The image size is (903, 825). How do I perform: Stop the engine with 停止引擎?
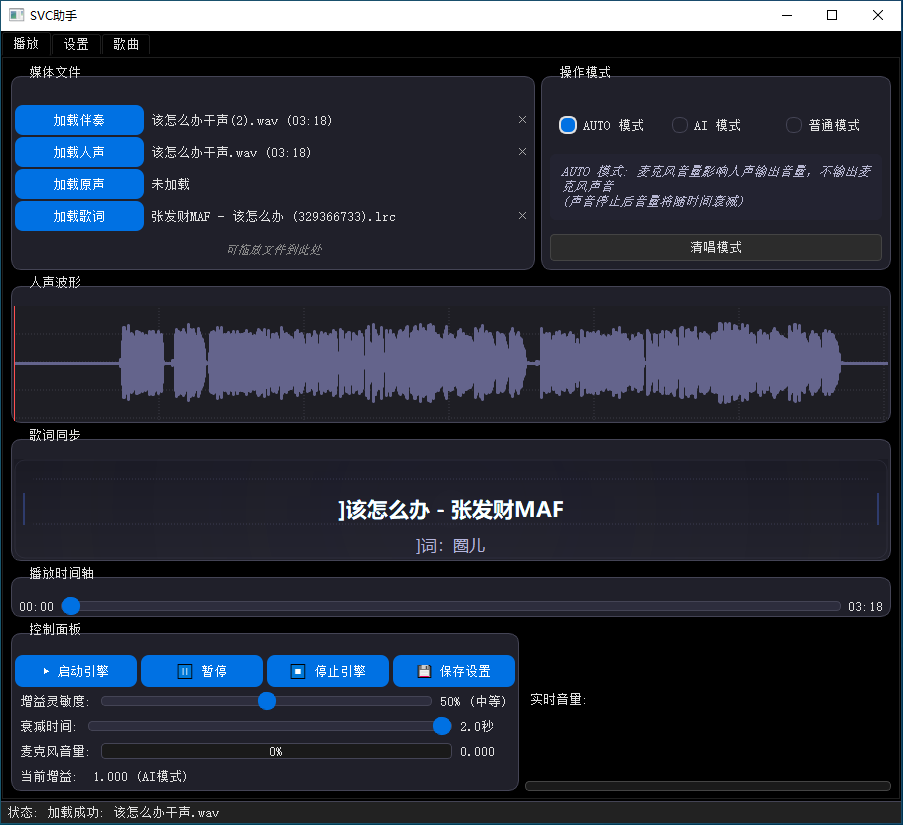328,671
